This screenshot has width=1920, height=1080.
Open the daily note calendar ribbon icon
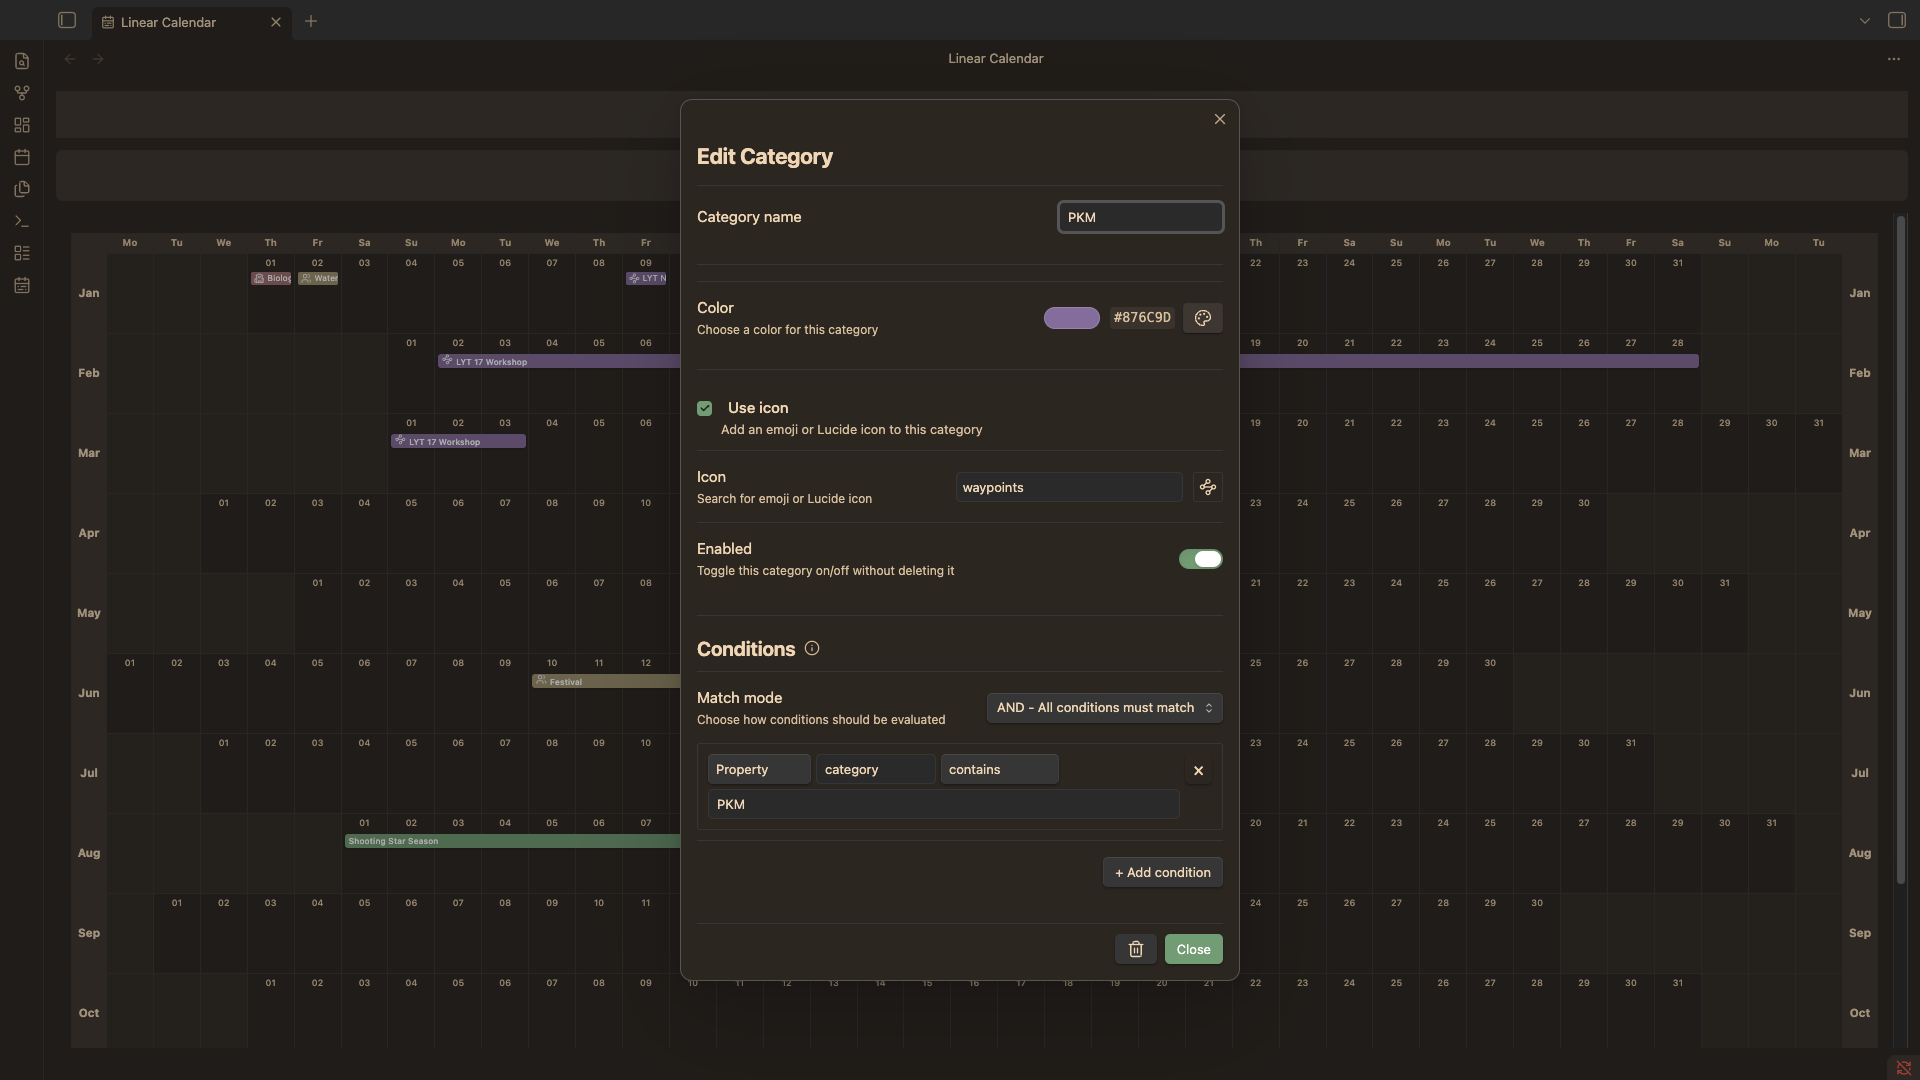[22, 157]
